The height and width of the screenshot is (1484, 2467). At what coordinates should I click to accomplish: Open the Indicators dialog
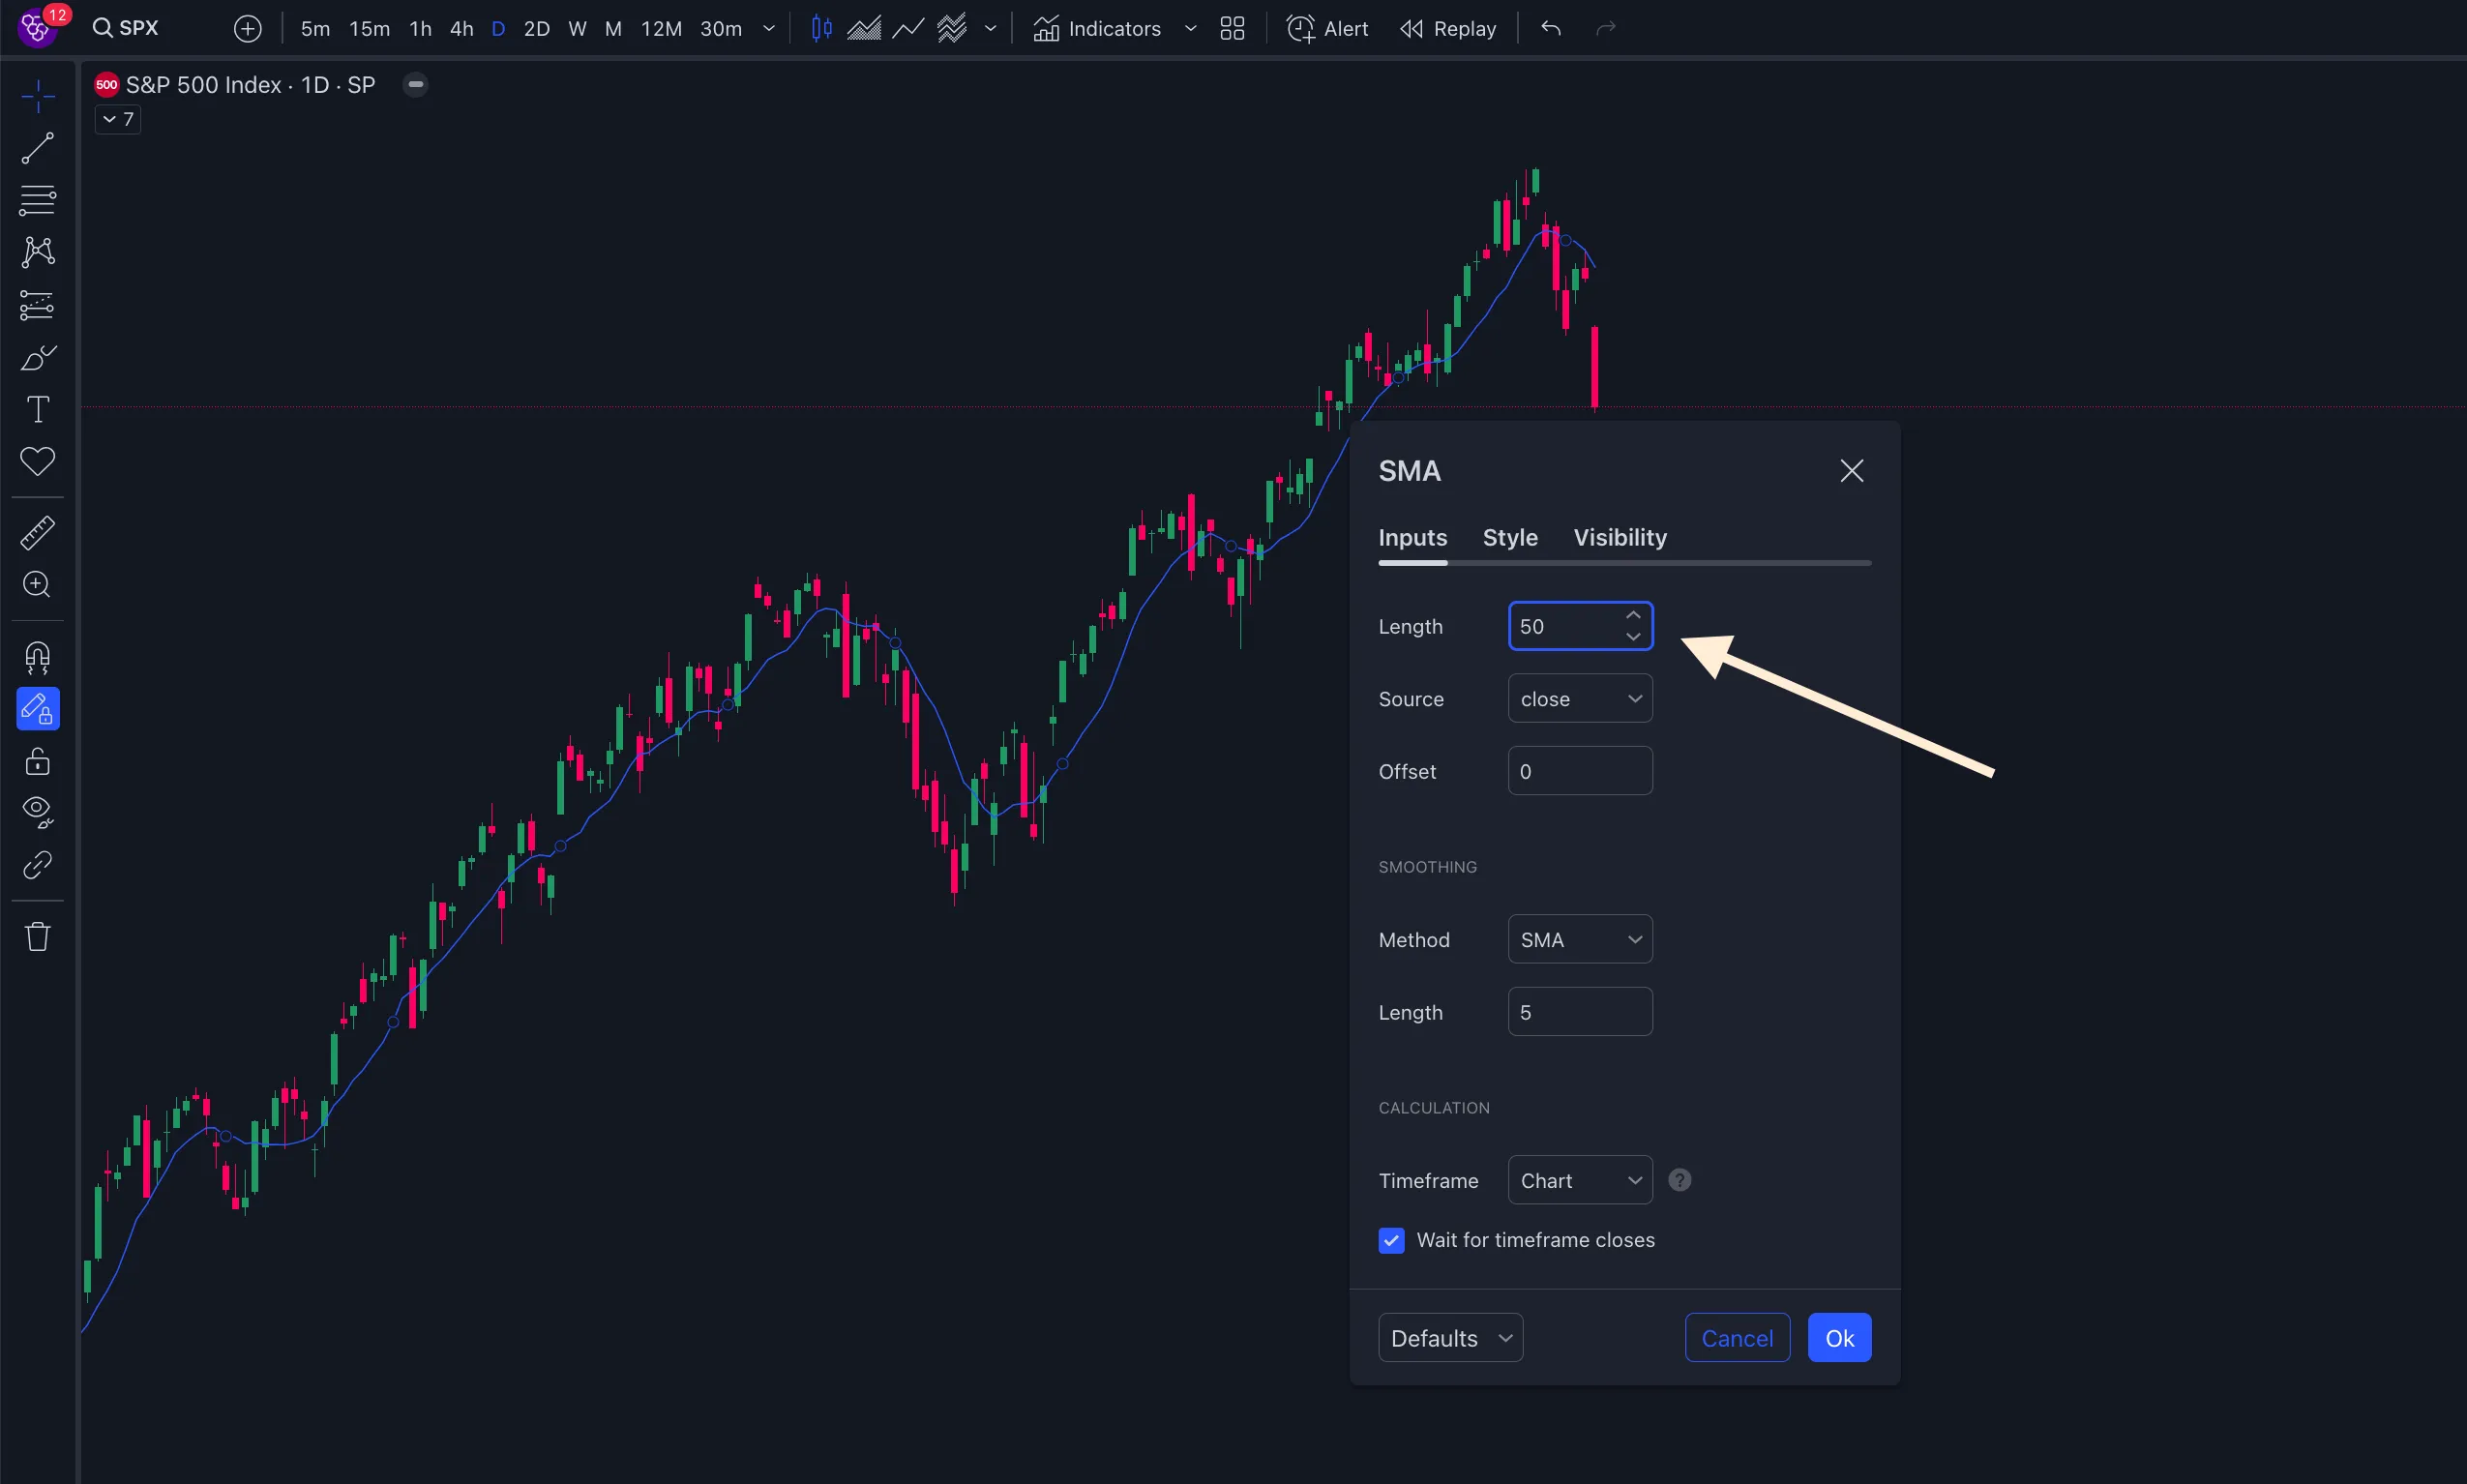click(x=1097, y=29)
